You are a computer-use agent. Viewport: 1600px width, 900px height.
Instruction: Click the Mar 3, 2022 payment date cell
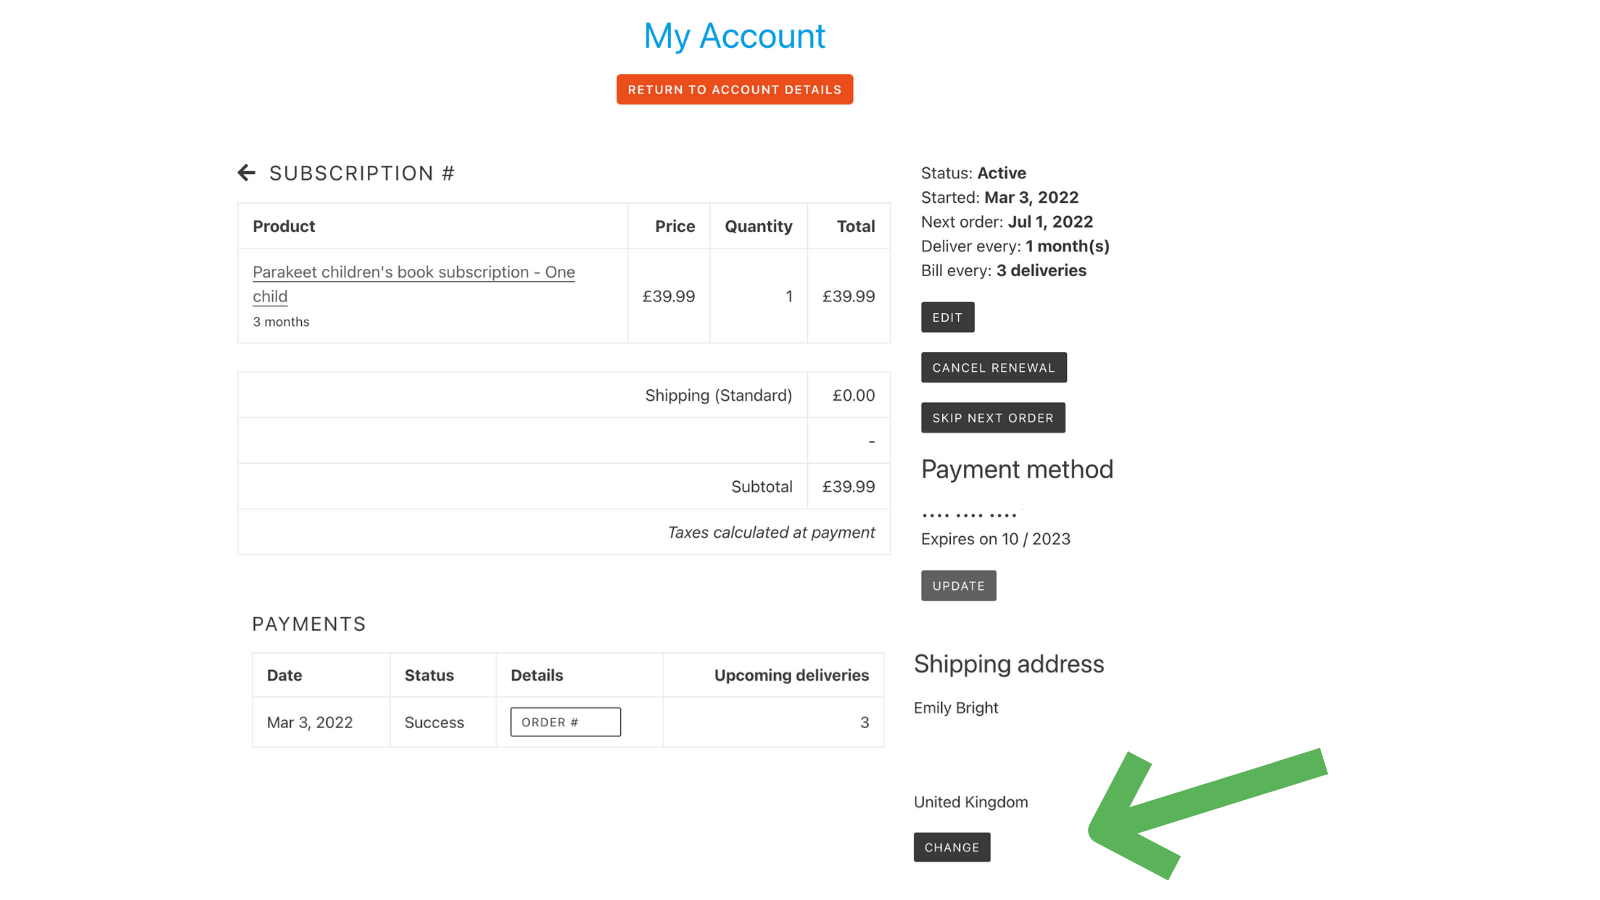(310, 722)
